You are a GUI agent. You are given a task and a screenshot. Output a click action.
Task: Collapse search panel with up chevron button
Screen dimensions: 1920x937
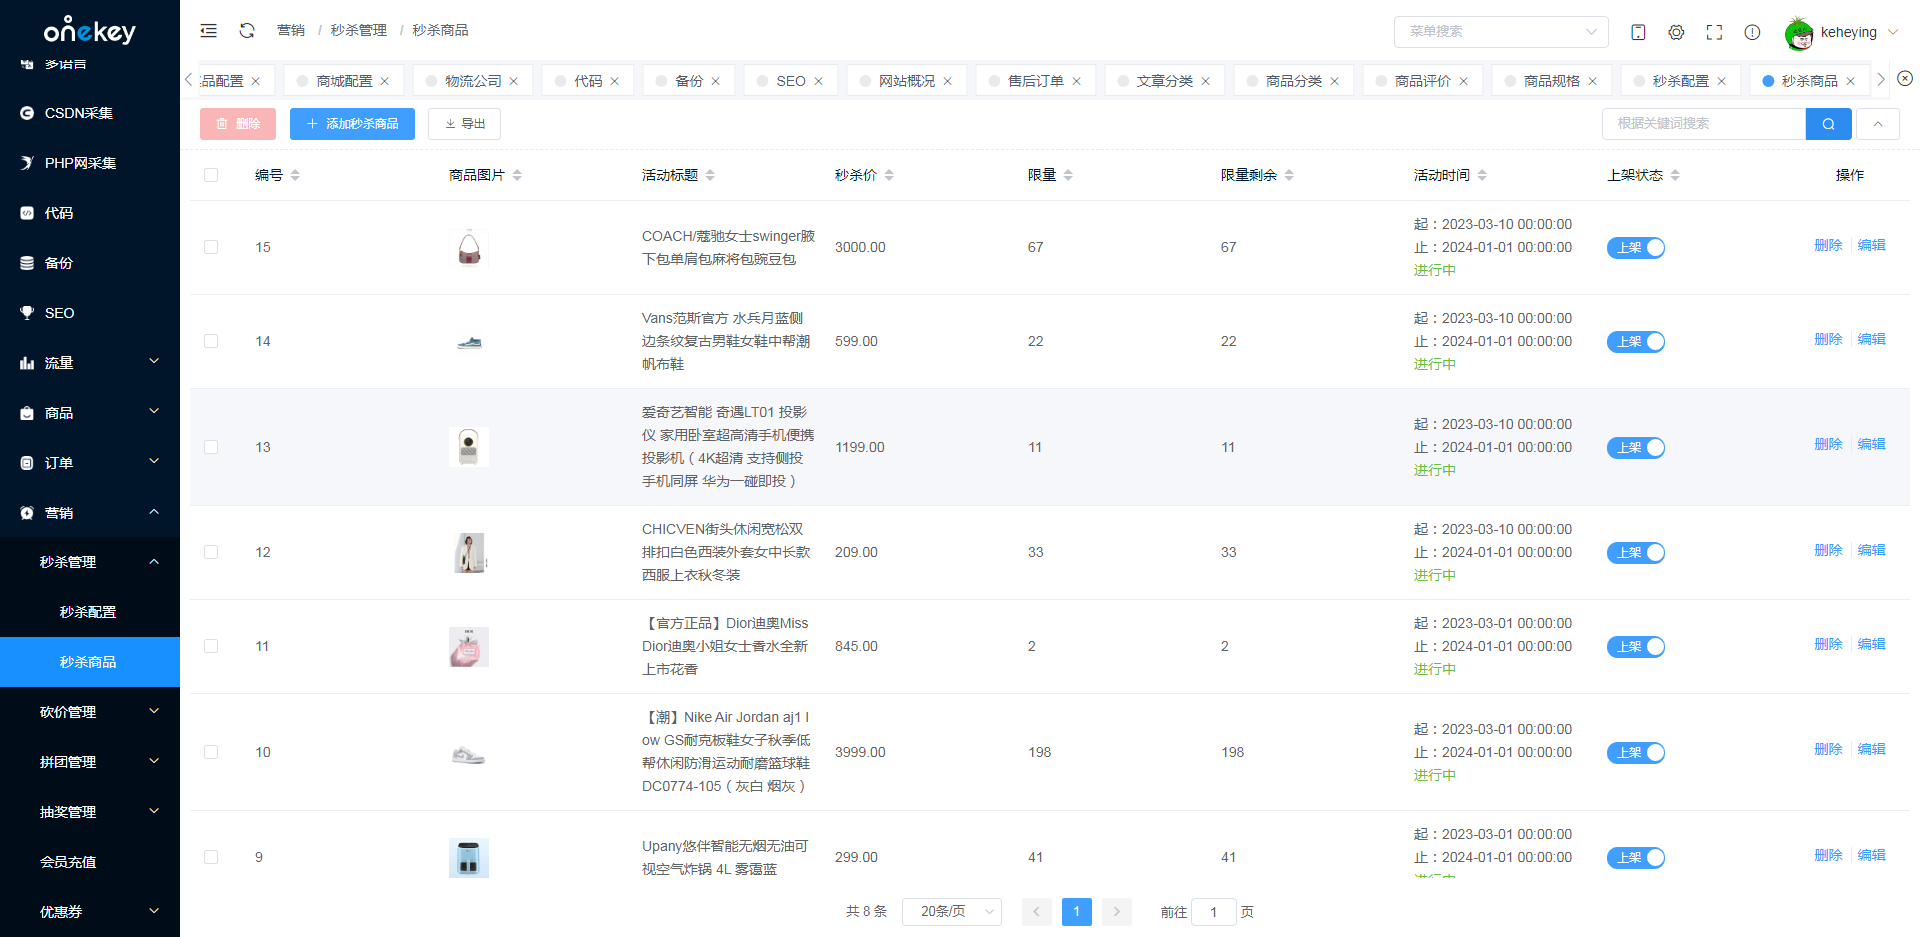[x=1878, y=124]
